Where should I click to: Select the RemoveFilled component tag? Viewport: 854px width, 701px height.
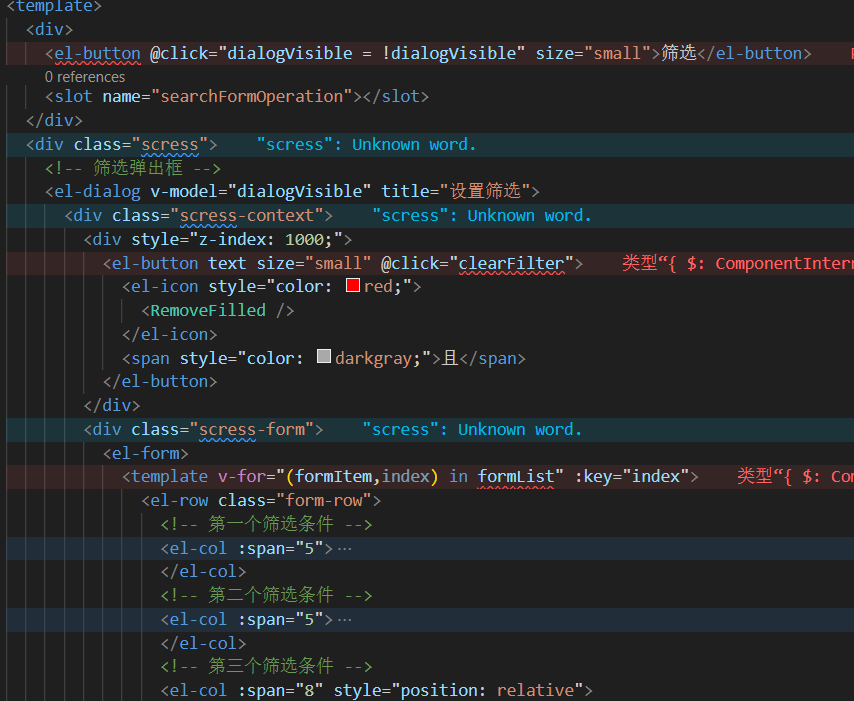(210, 309)
